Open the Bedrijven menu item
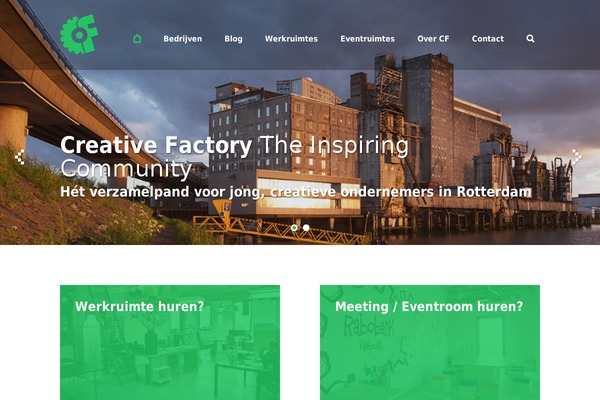Viewport: 600px width, 400px height. (x=183, y=39)
